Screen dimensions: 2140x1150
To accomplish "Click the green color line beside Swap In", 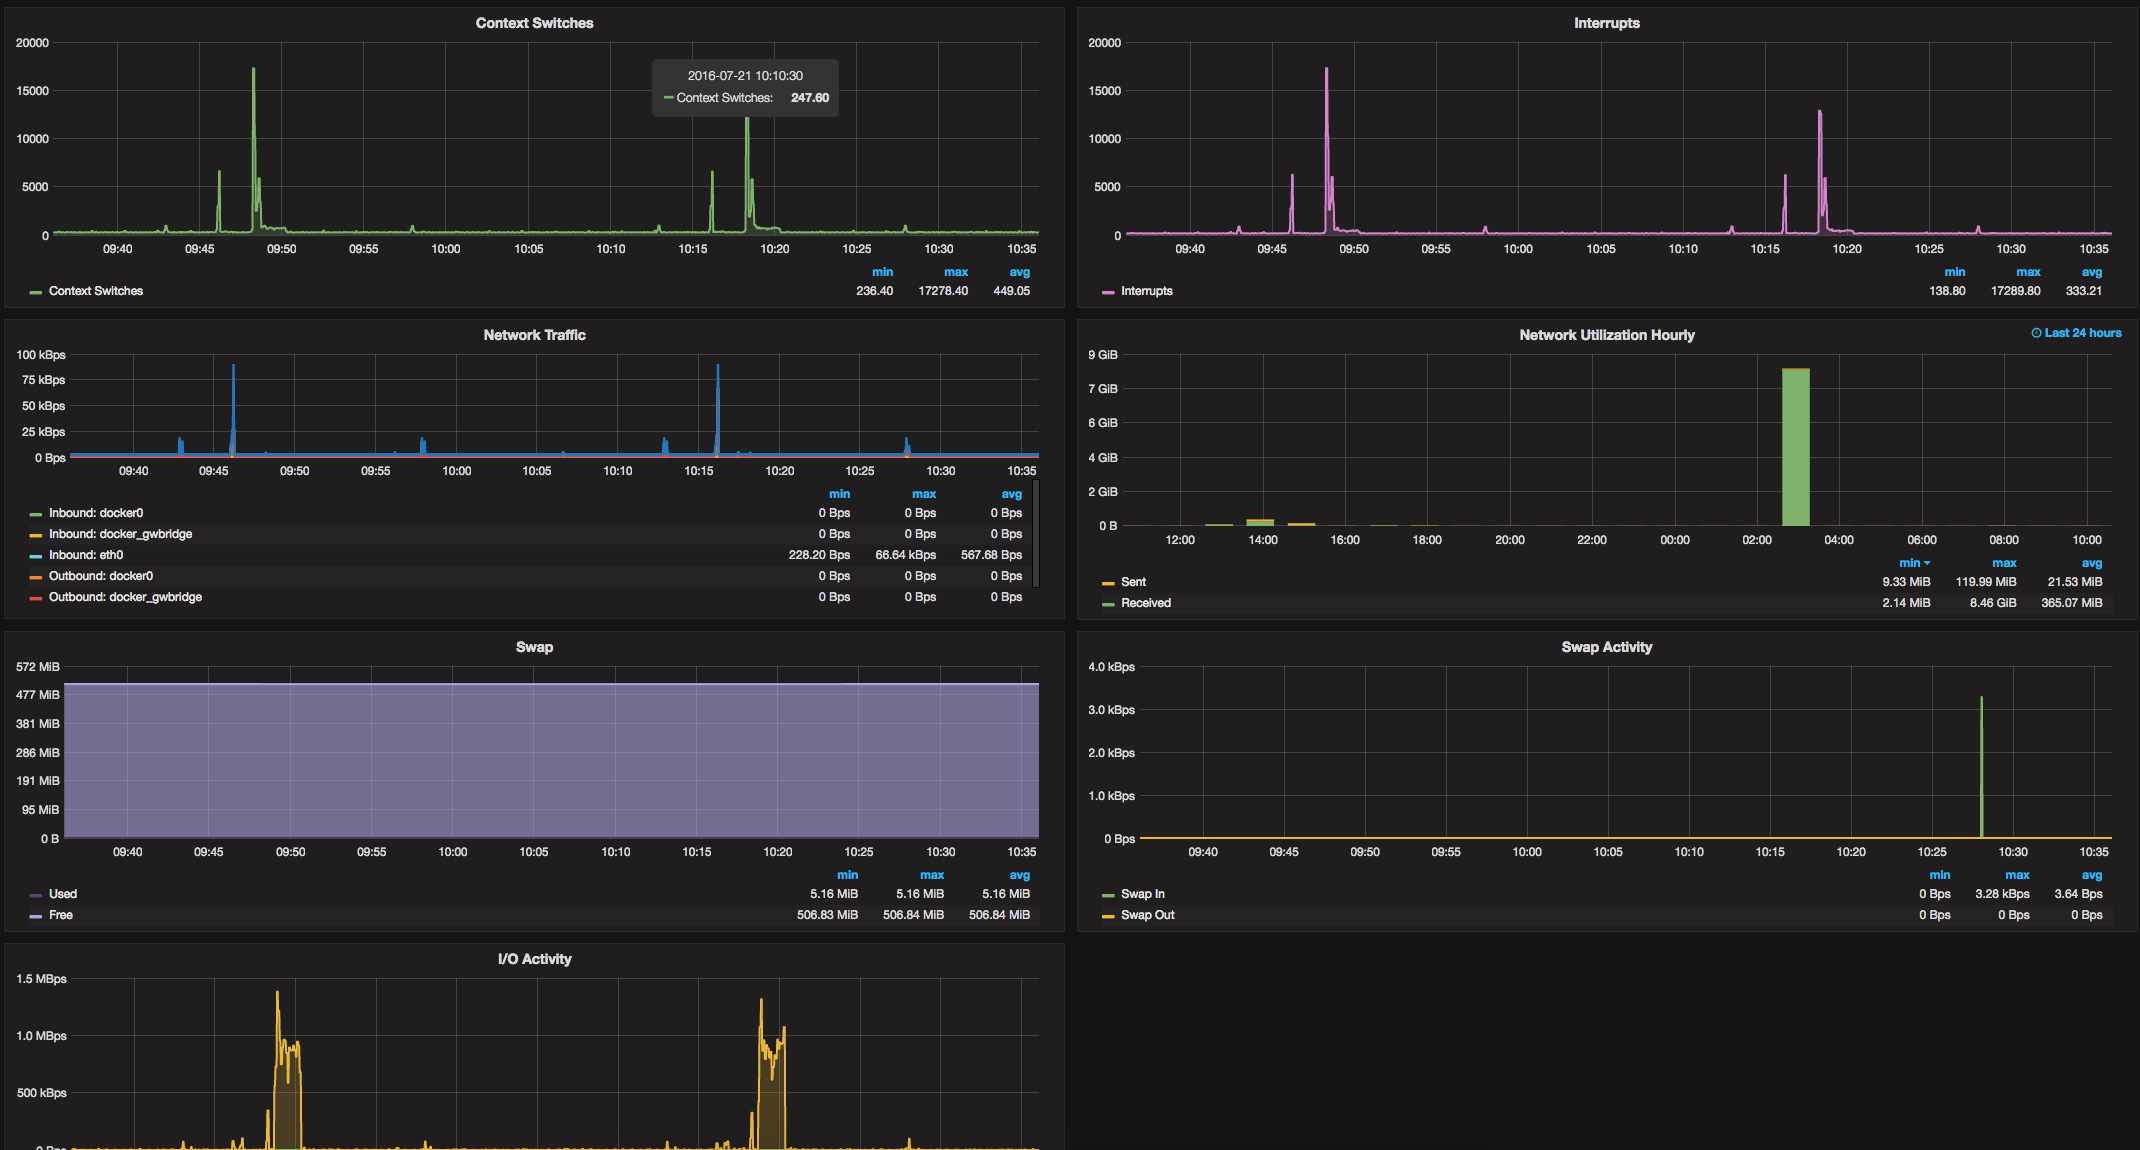I will tap(1108, 895).
